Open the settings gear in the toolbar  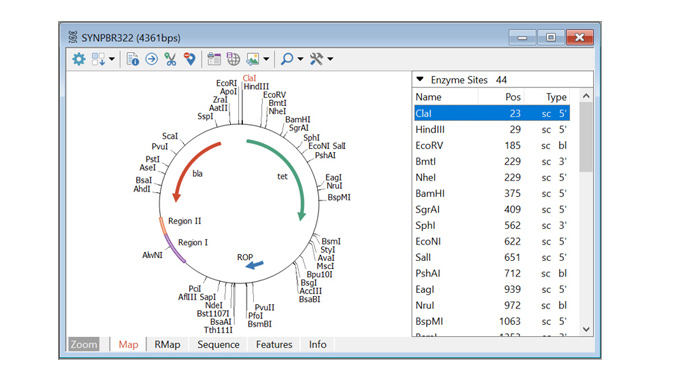(x=79, y=59)
